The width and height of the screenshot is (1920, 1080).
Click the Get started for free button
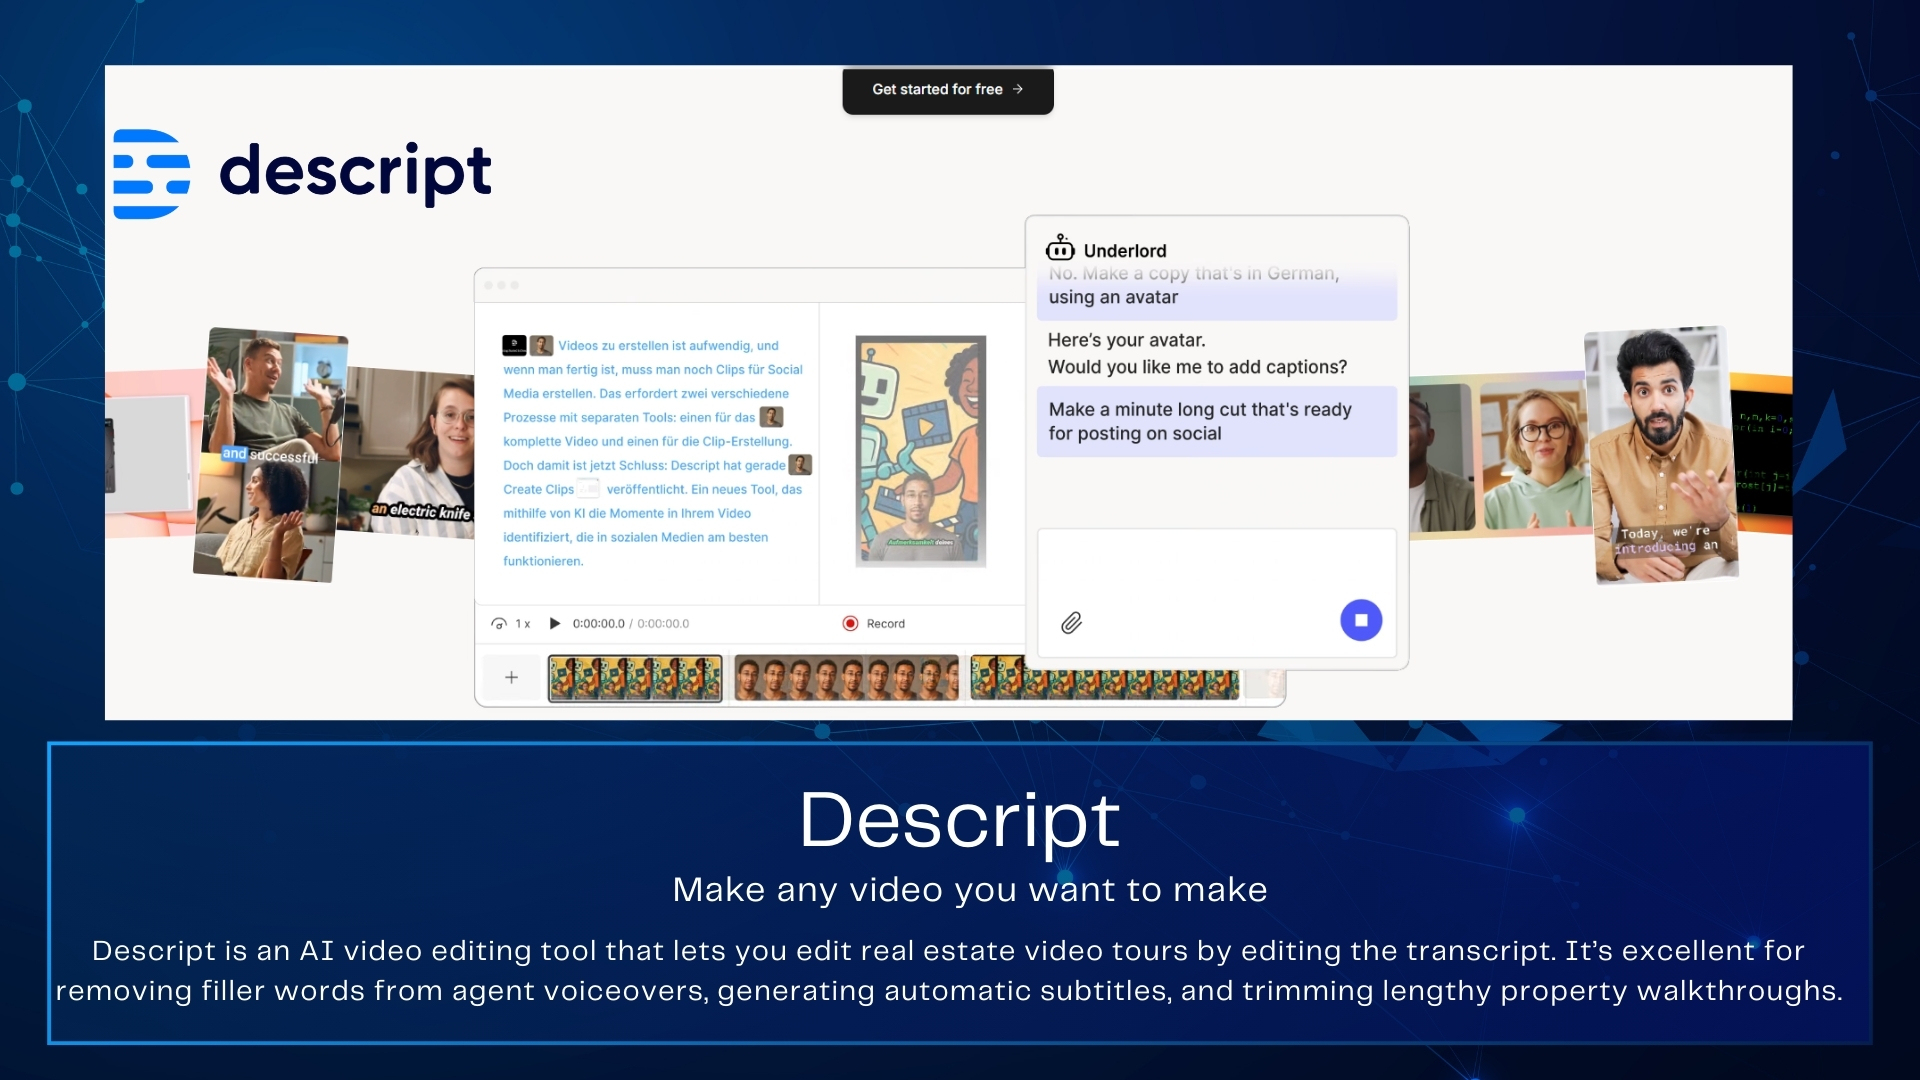(947, 90)
